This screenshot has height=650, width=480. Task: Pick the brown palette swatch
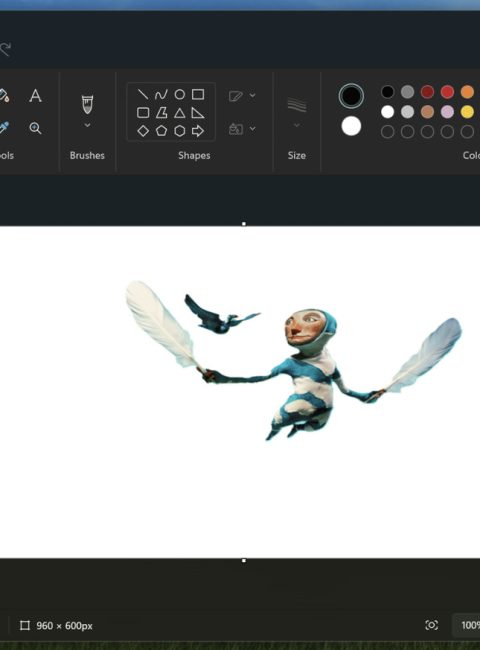(427, 112)
